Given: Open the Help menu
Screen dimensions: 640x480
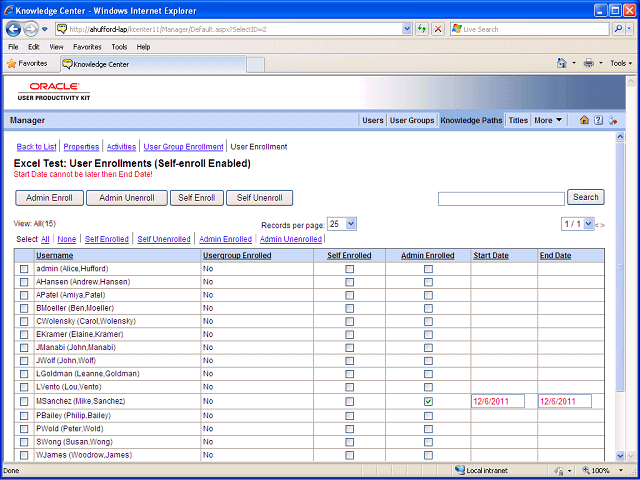Looking at the screenshot, I should [143, 47].
